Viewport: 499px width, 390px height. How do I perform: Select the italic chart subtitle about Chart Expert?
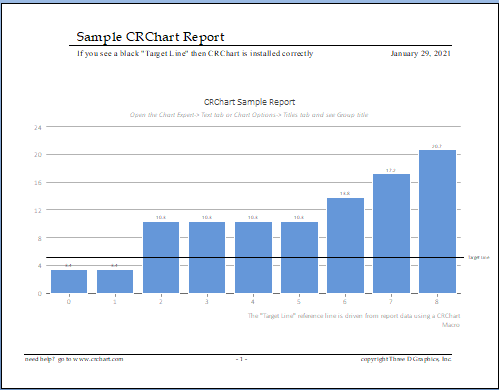[249, 115]
